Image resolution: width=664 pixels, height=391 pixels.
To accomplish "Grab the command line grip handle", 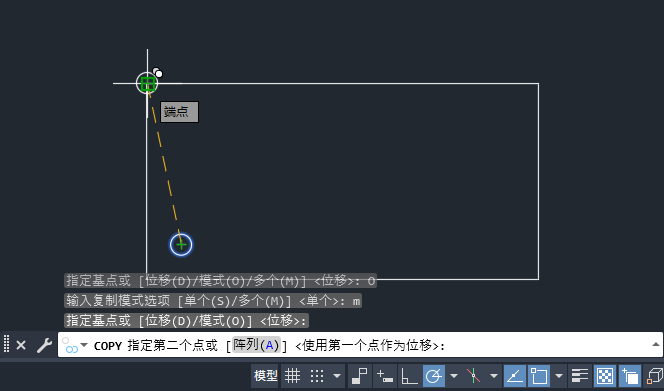I will coord(6,344).
